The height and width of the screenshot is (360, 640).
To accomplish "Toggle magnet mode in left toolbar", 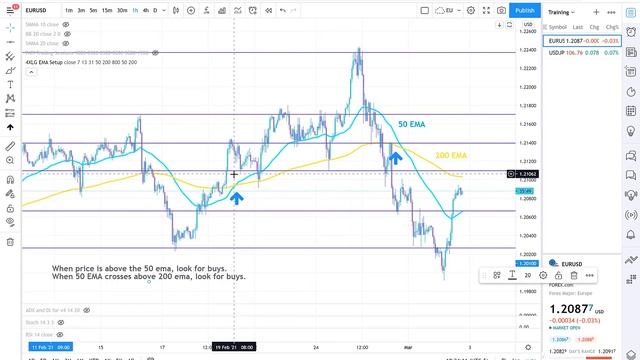I will [10, 180].
